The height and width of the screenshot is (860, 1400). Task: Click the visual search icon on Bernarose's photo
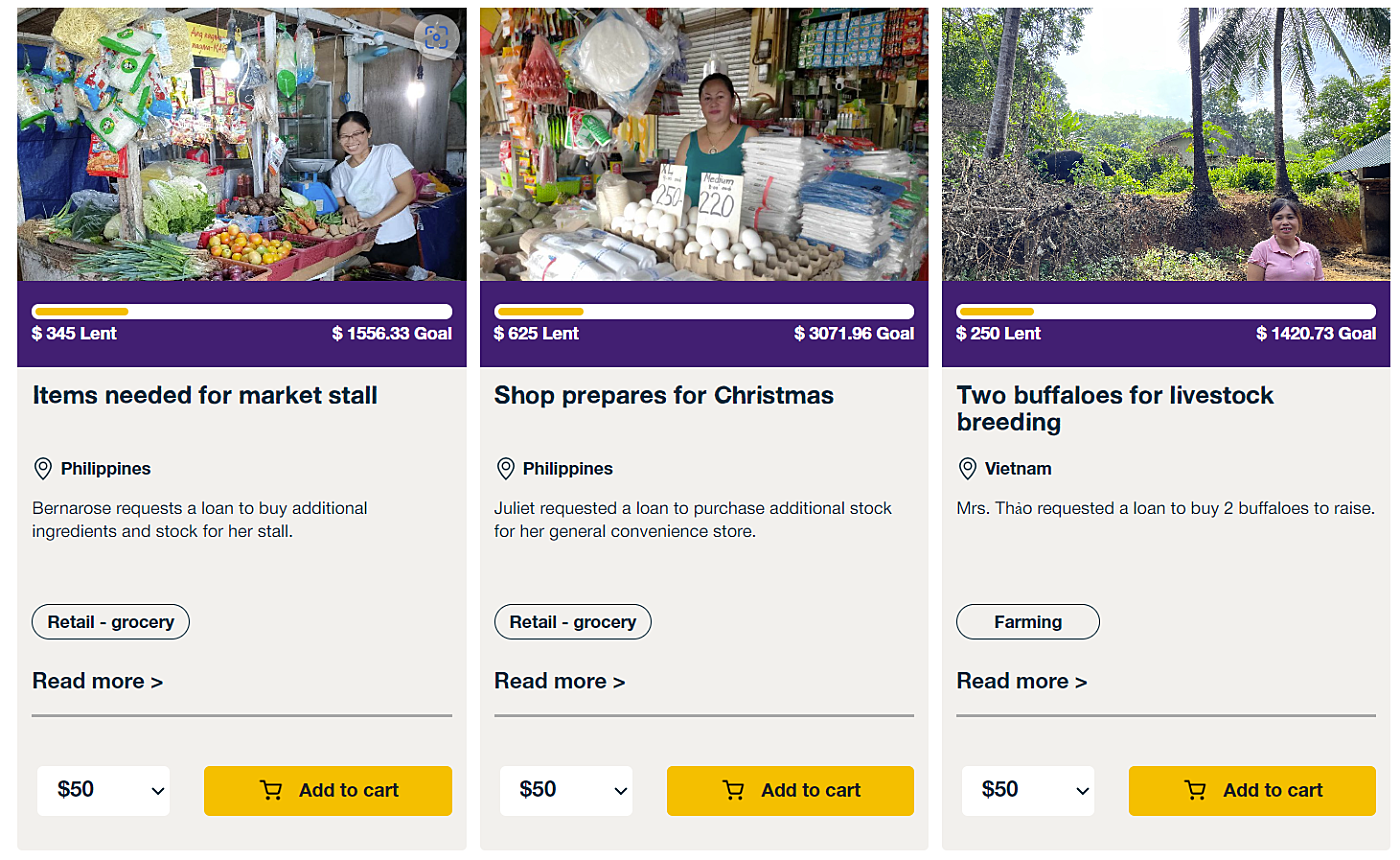[436, 38]
